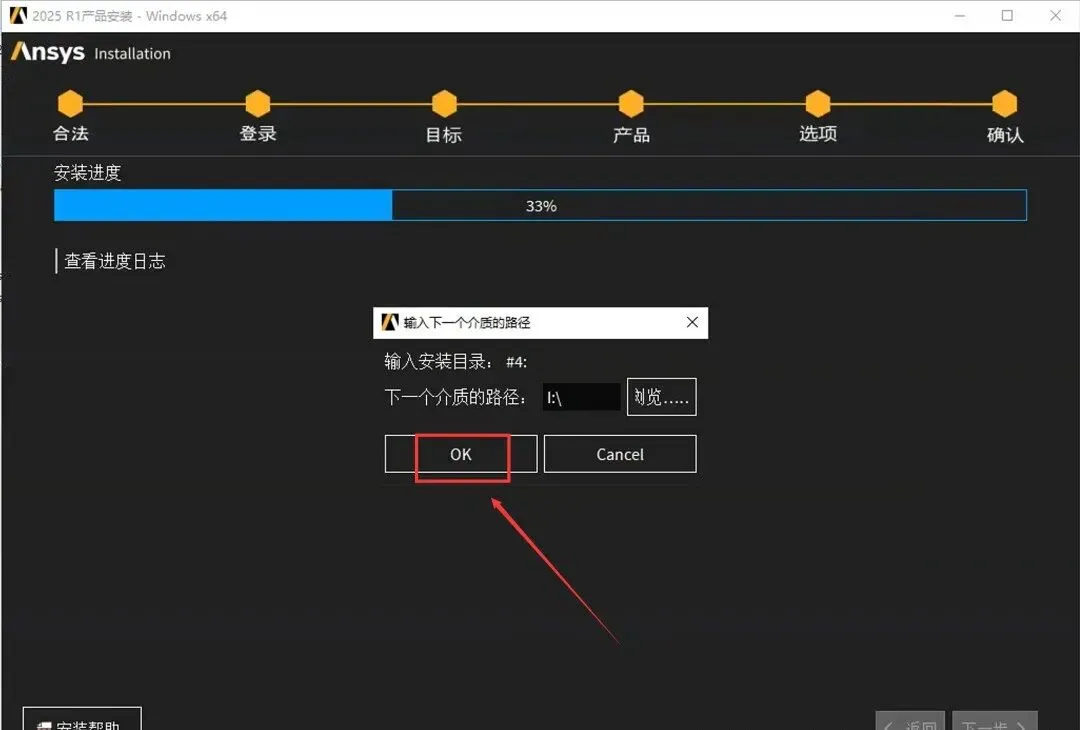This screenshot has width=1080, height=730.
Task: Click the 下一个介质的路径 label
Action: [456, 397]
